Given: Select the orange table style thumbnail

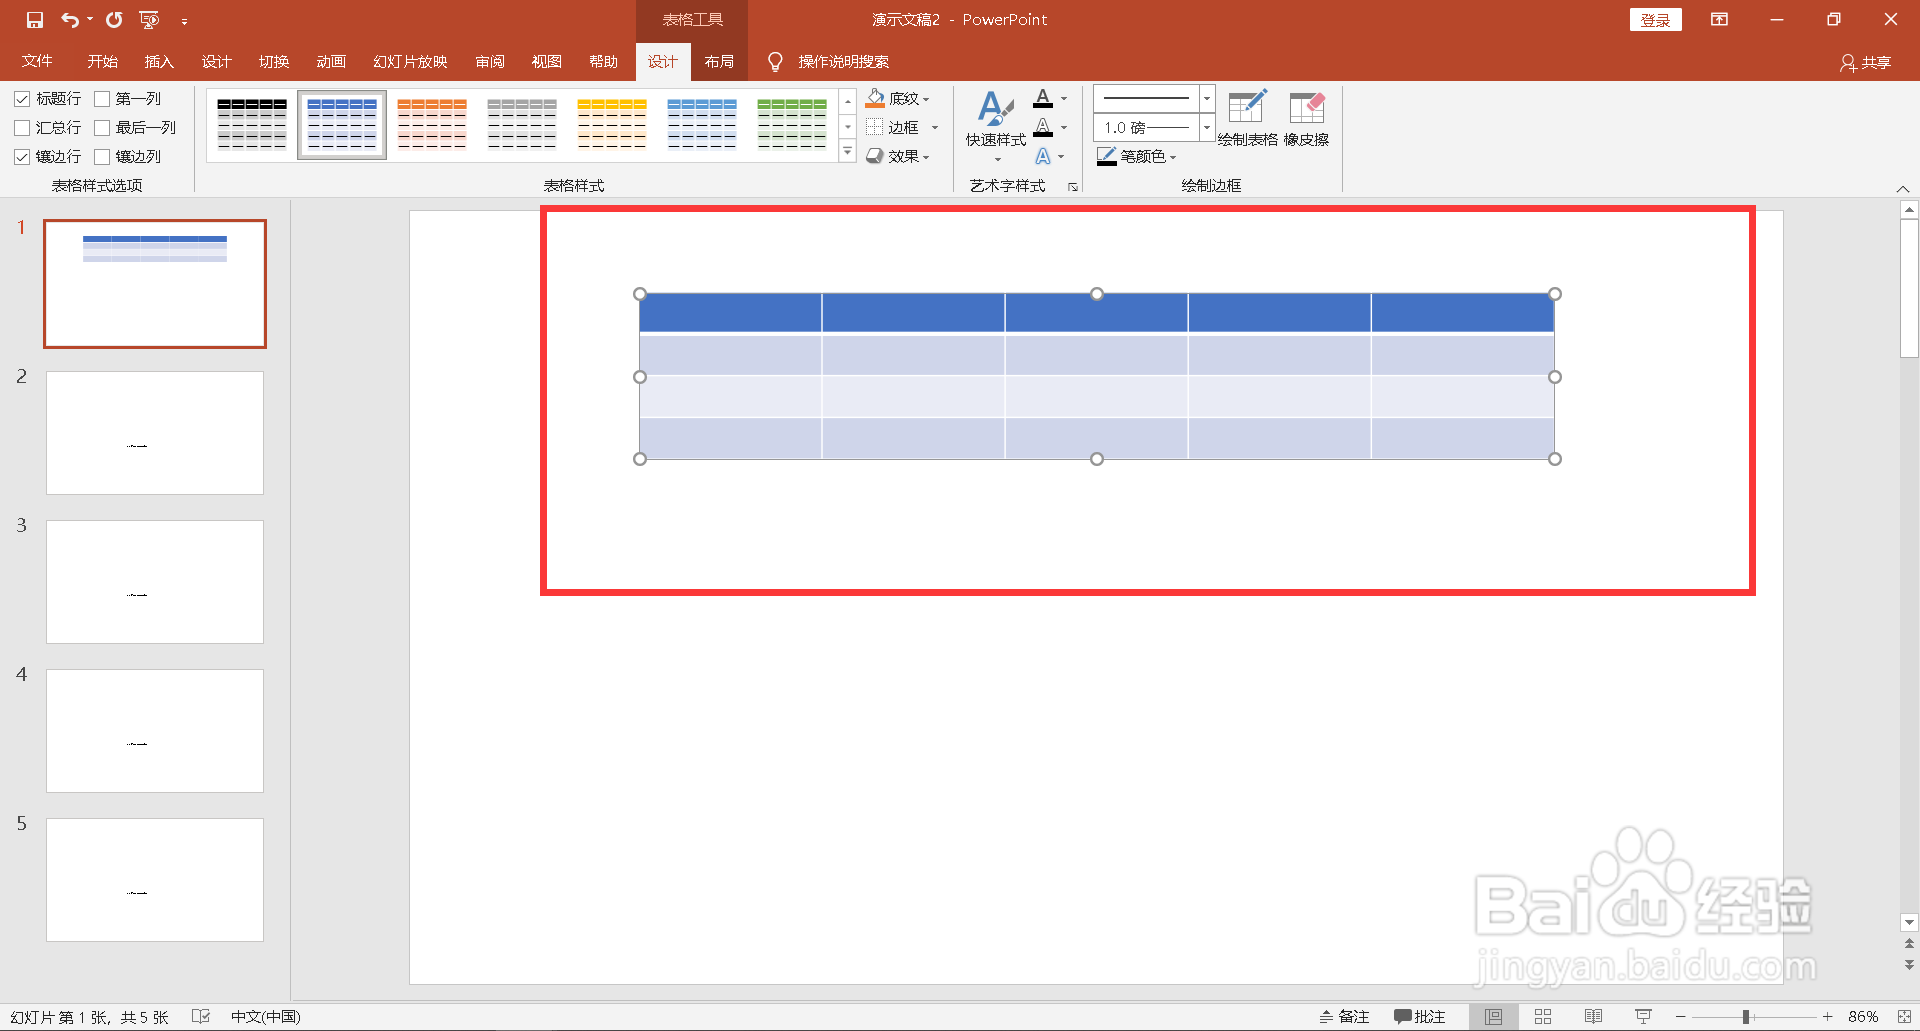Looking at the screenshot, I should (432, 125).
